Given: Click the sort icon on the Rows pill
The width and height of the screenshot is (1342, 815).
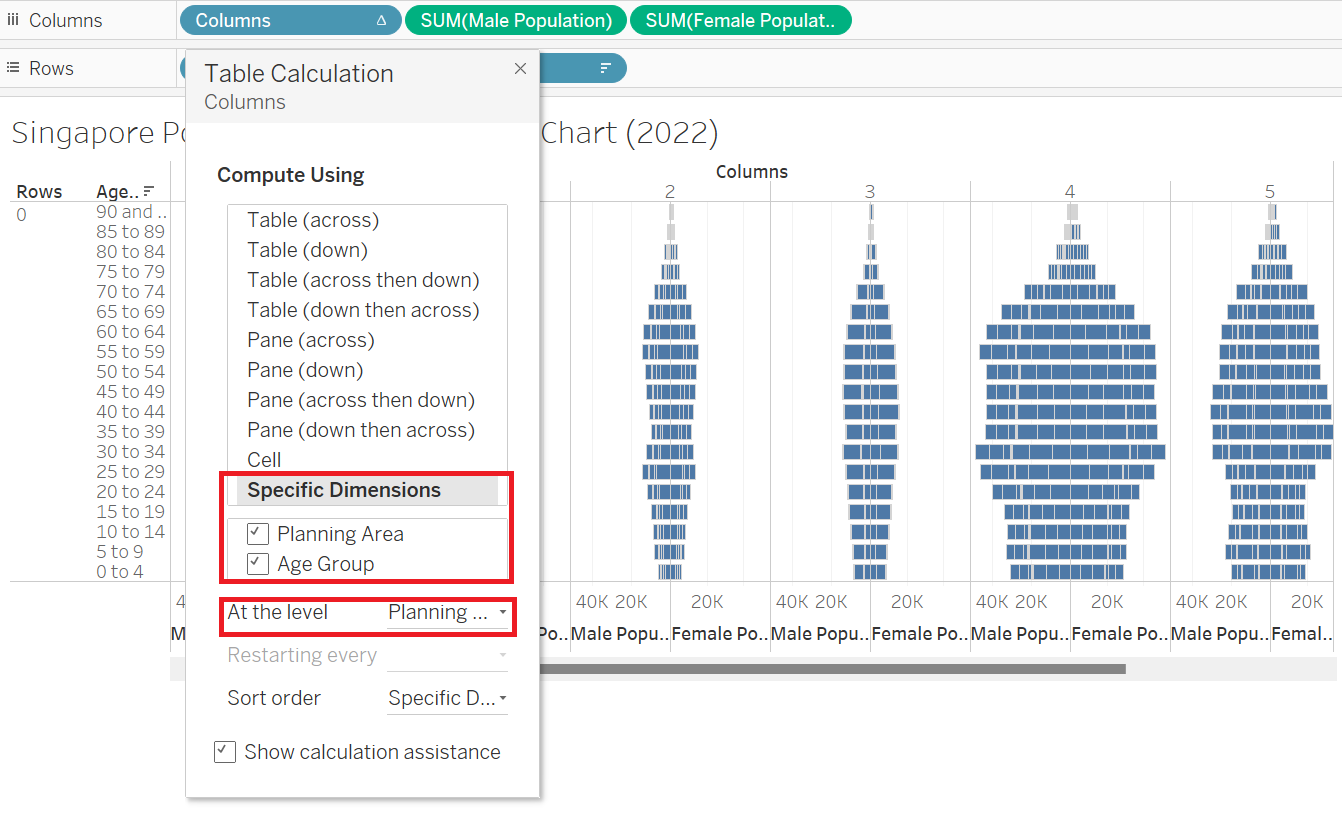Looking at the screenshot, I should click(x=605, y=69).
